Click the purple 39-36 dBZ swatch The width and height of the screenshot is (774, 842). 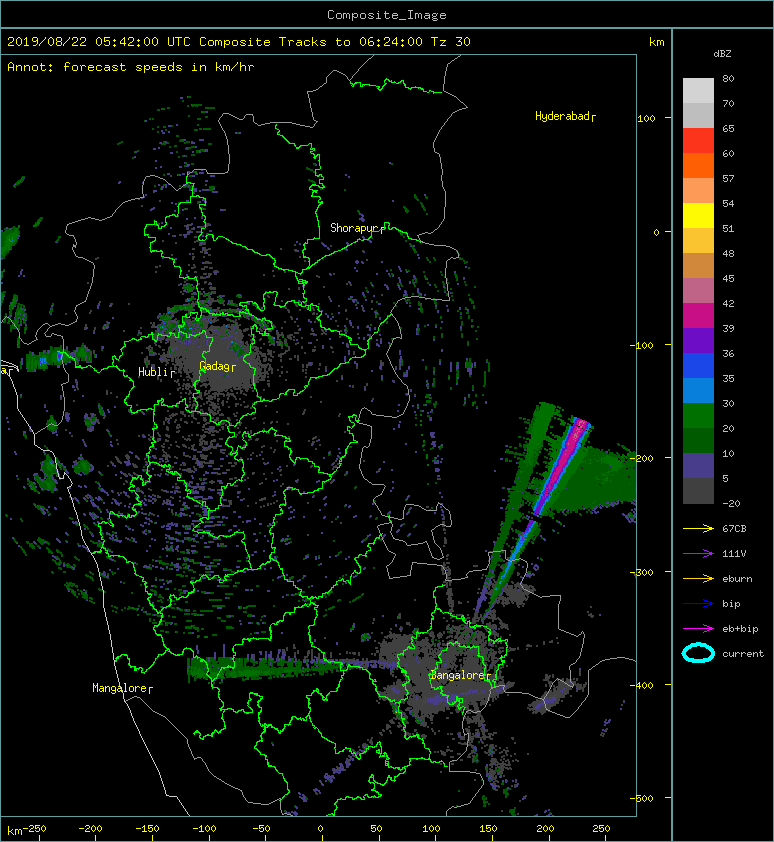698,340
